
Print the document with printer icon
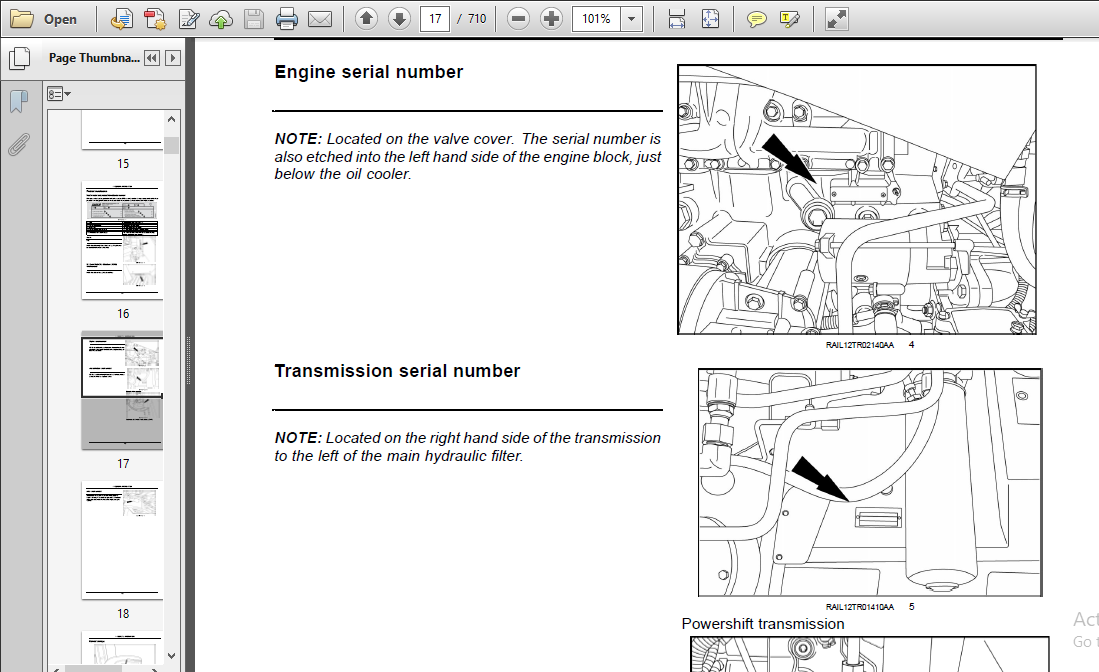tap(287, 19)
